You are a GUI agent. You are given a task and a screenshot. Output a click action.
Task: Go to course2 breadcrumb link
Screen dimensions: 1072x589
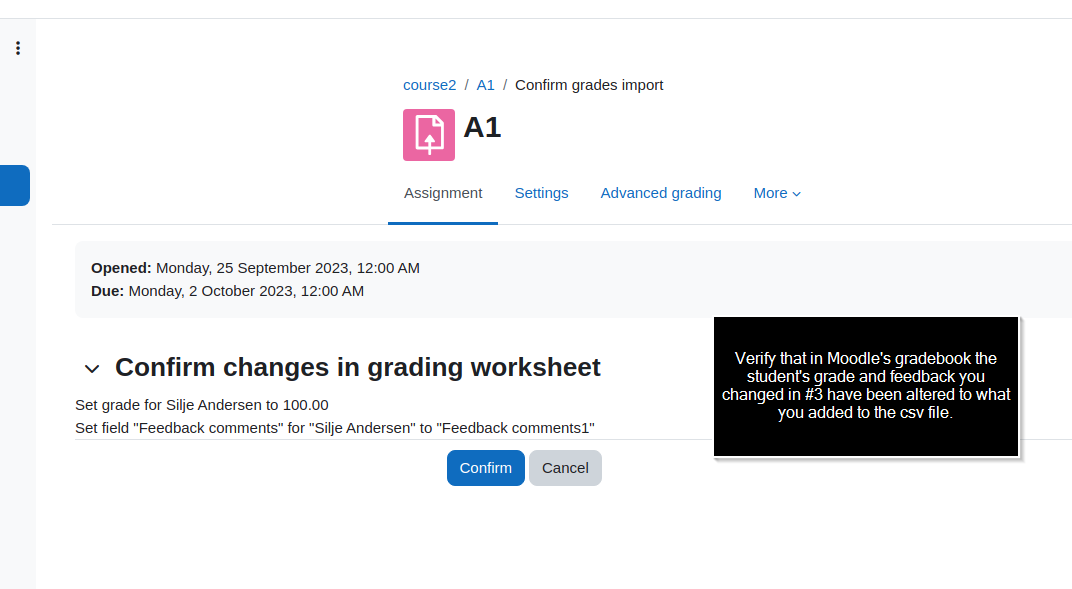click(429, 85)
